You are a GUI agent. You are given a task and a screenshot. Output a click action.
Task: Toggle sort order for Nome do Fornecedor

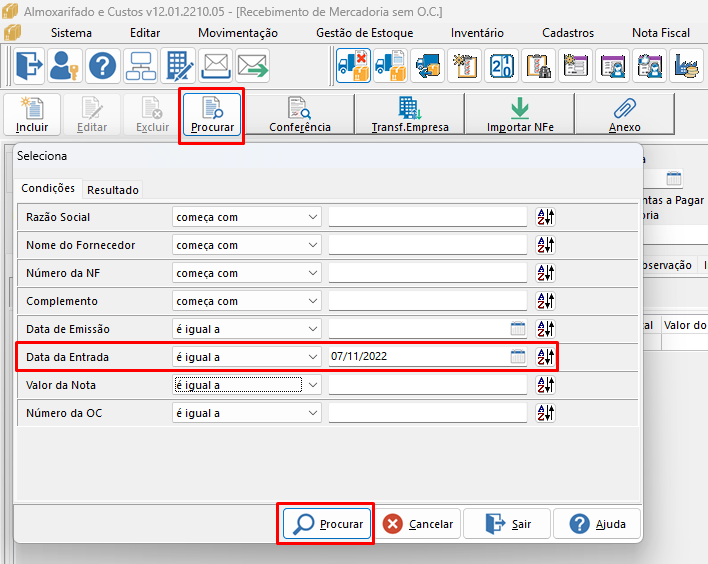pyautogui.click(x=545, y=245)
